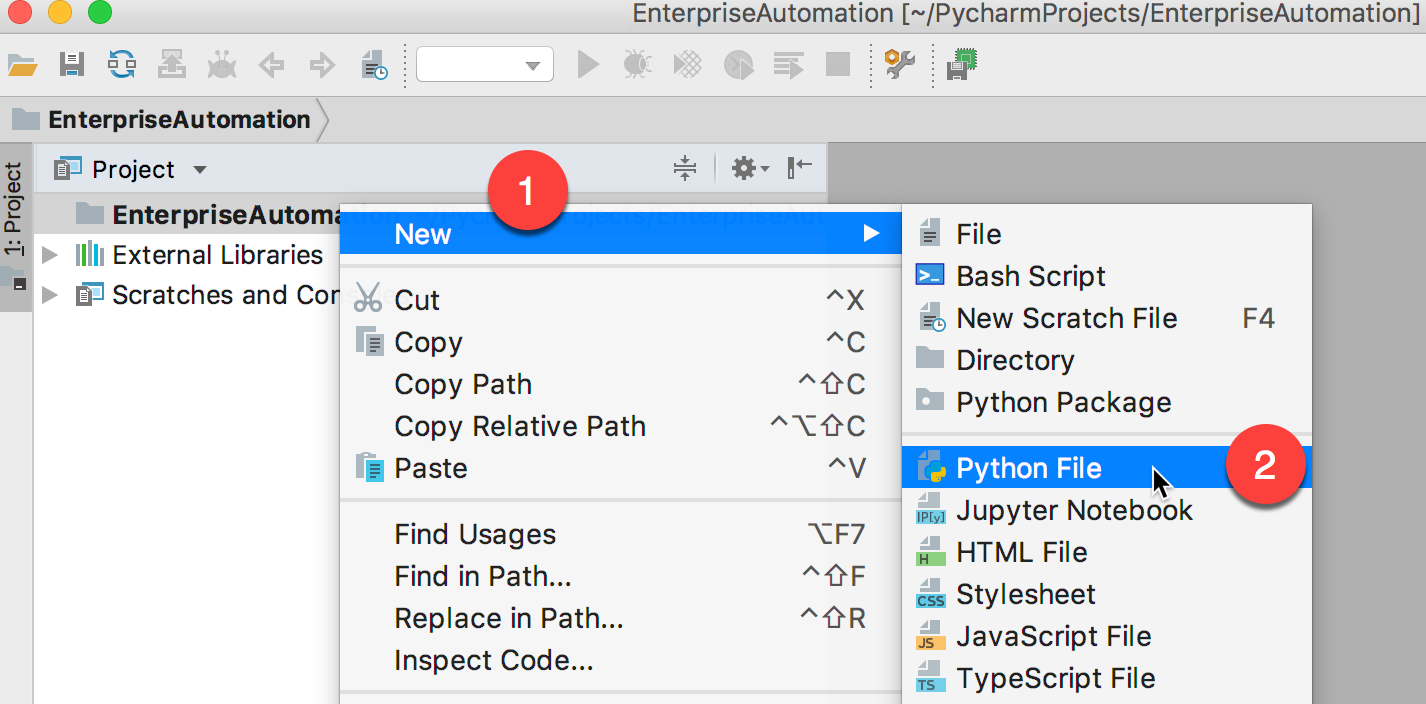The height and width of the screenshot is (704, 1426).
Task: Select Find Usages menu entry
Action: pos(621,534)
